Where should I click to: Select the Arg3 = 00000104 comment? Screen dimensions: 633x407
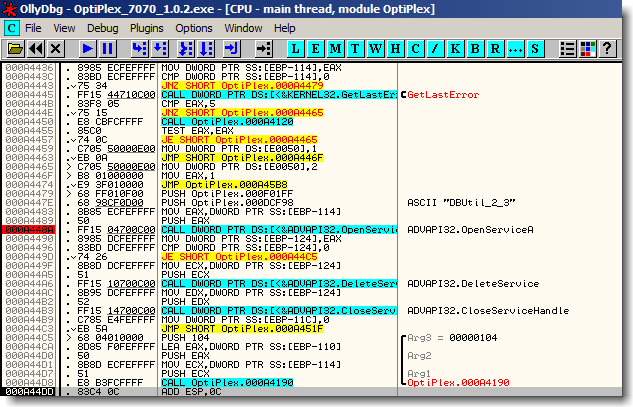tap(452, 338)
